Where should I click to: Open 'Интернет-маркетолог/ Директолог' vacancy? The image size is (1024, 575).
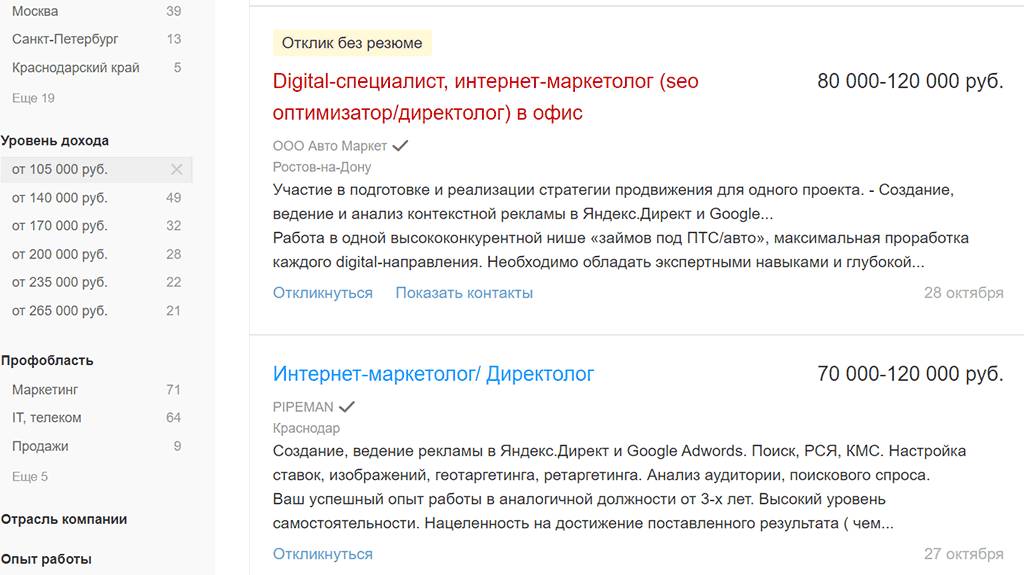pyautogui.click(x=433, y=374)
